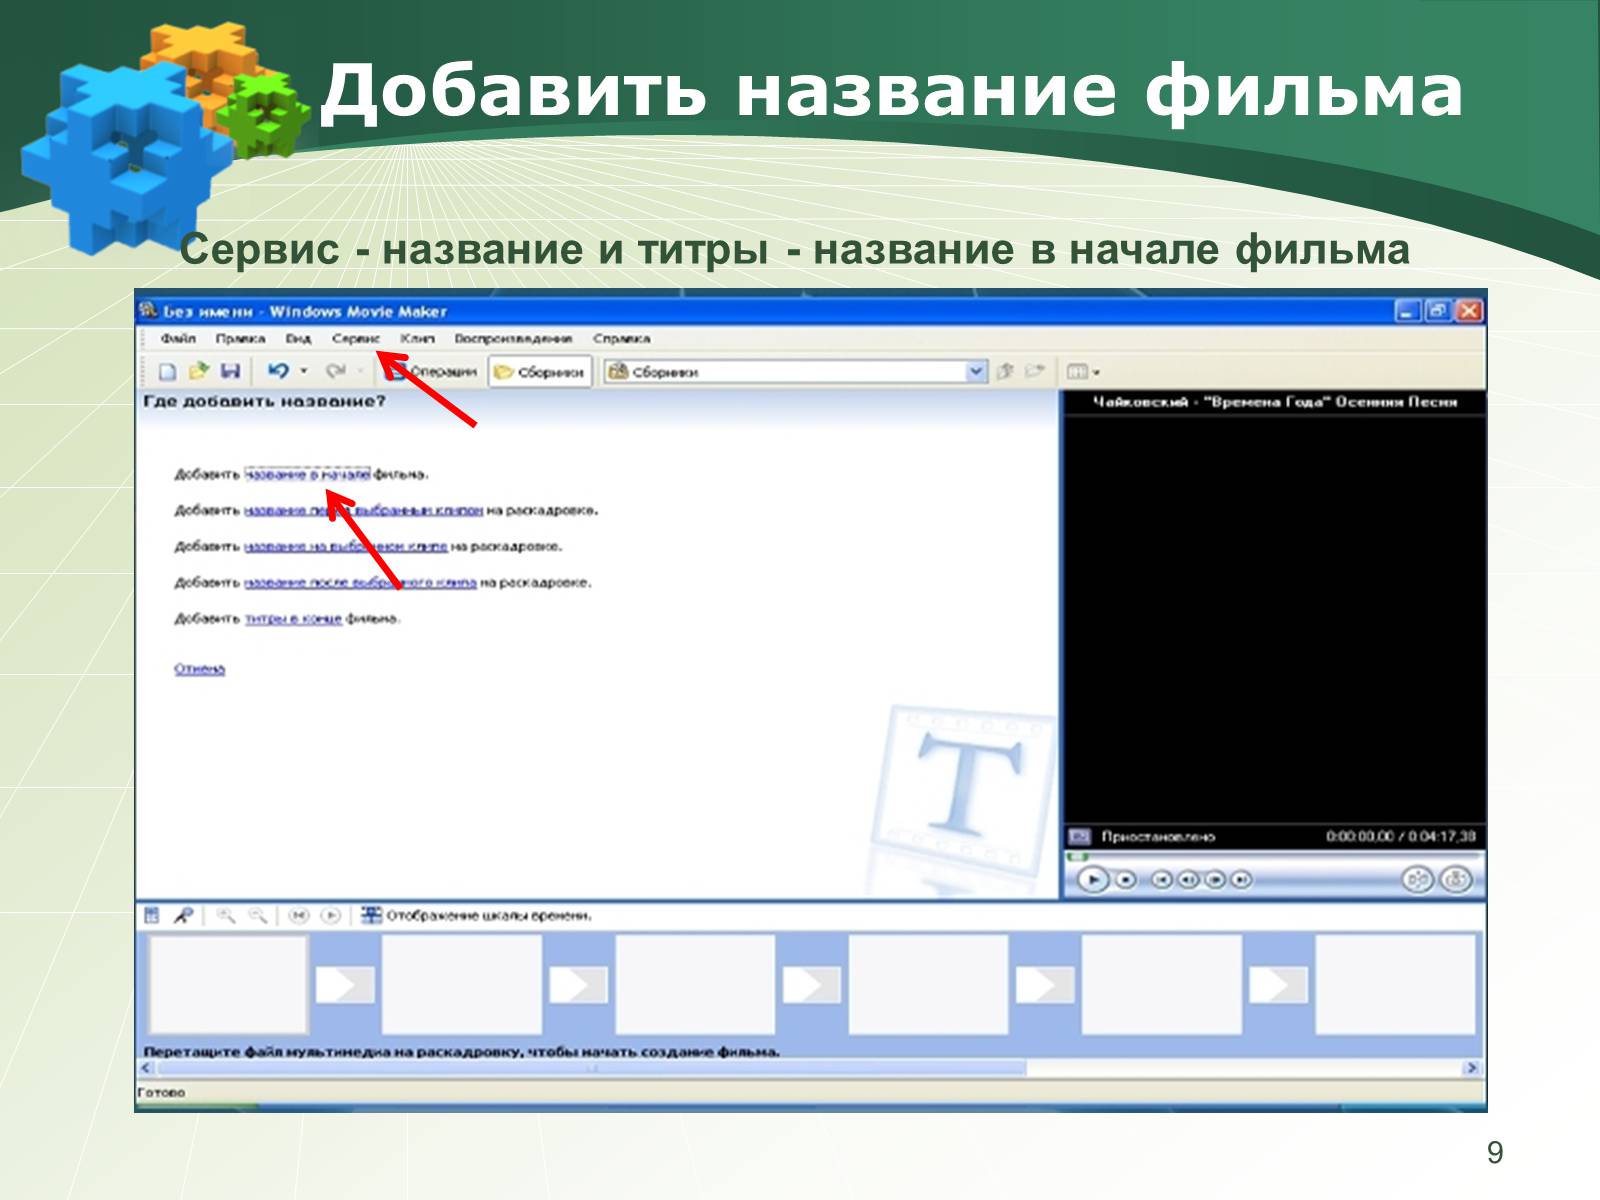Click the play storyboard icon
Screen dimensions: 1600x1200
pyautogui.click(x=331, y=915)
